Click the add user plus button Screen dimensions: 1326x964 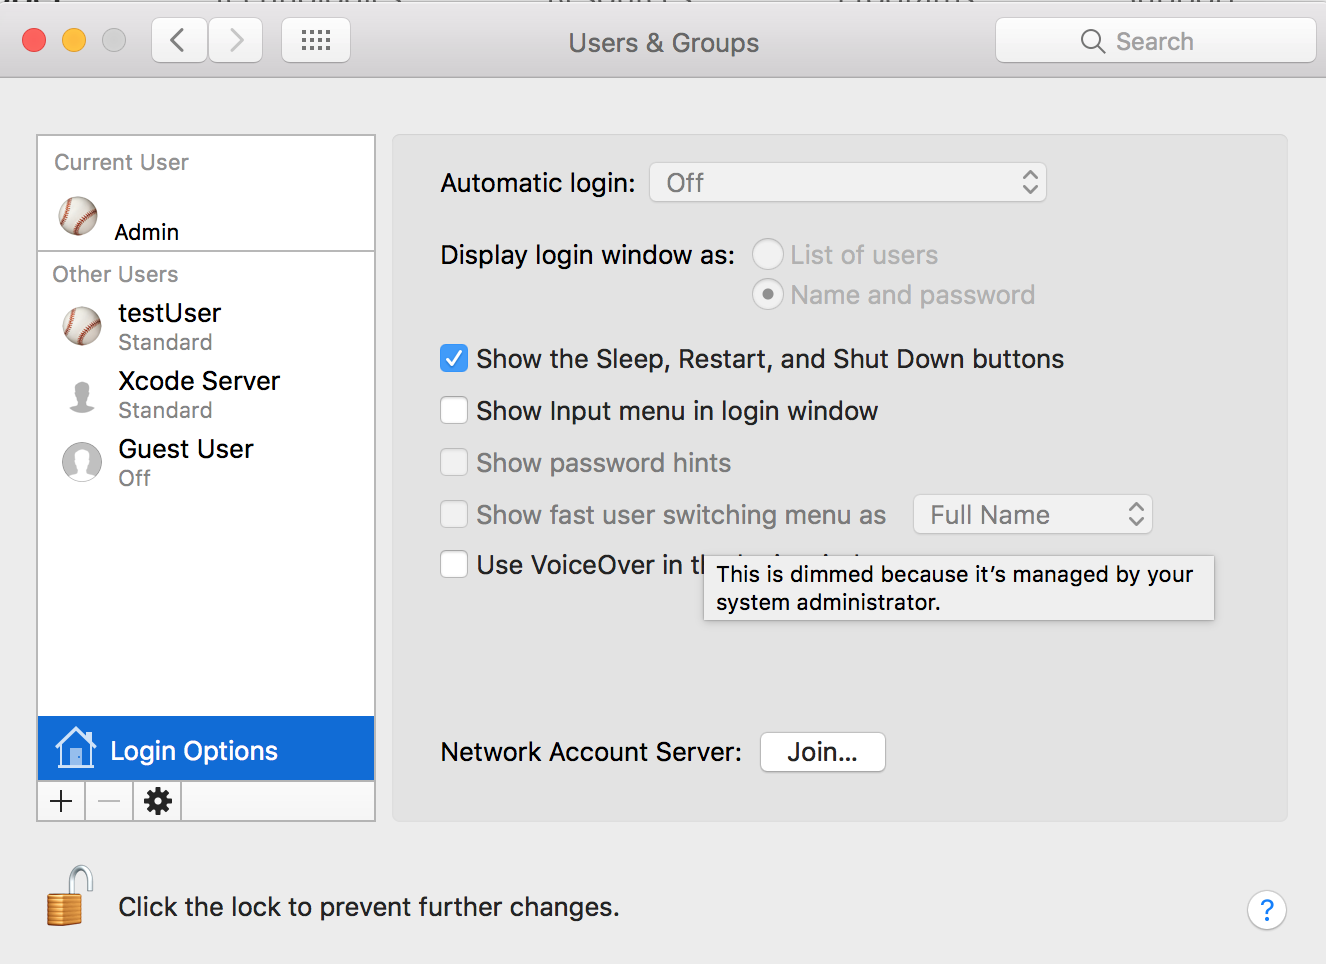(61, 801)
